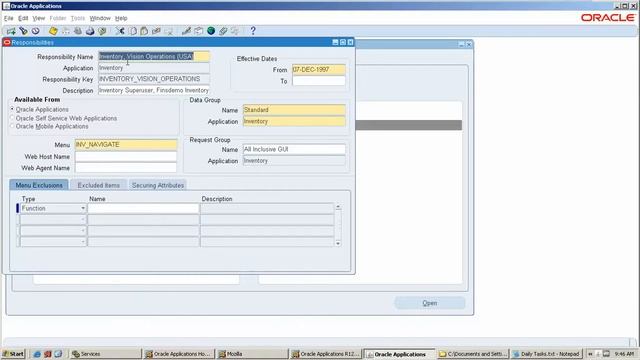Click the top Application field showing Inventory
The image size is (640, 360).
[x=154, y=68]
